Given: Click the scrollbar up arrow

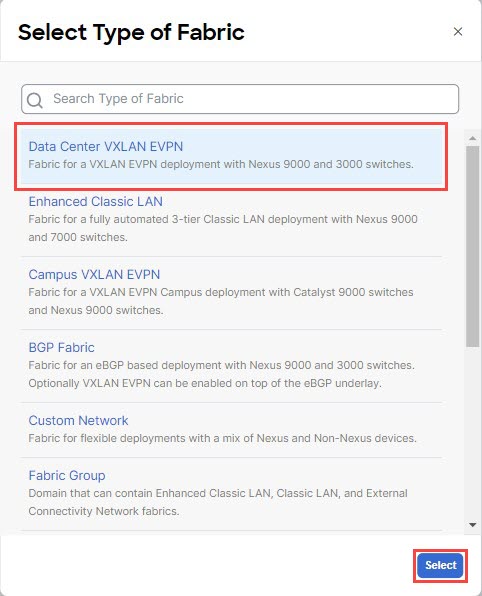Looking at the screenshot, I should pos(472,138).
